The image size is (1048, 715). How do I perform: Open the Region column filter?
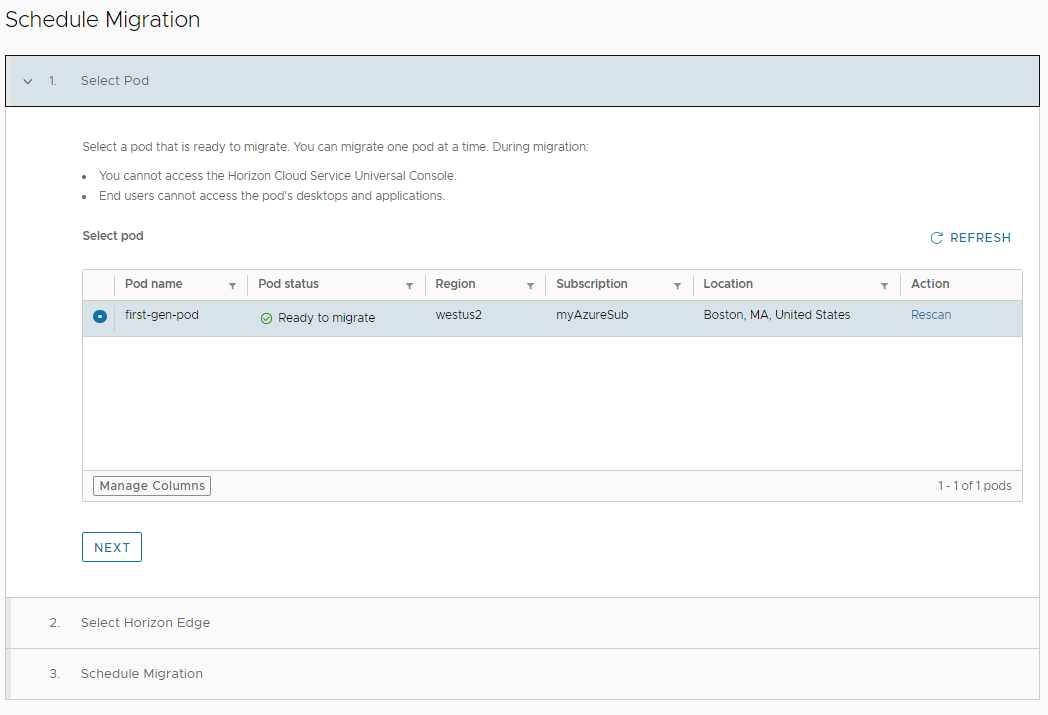[530, 286]
